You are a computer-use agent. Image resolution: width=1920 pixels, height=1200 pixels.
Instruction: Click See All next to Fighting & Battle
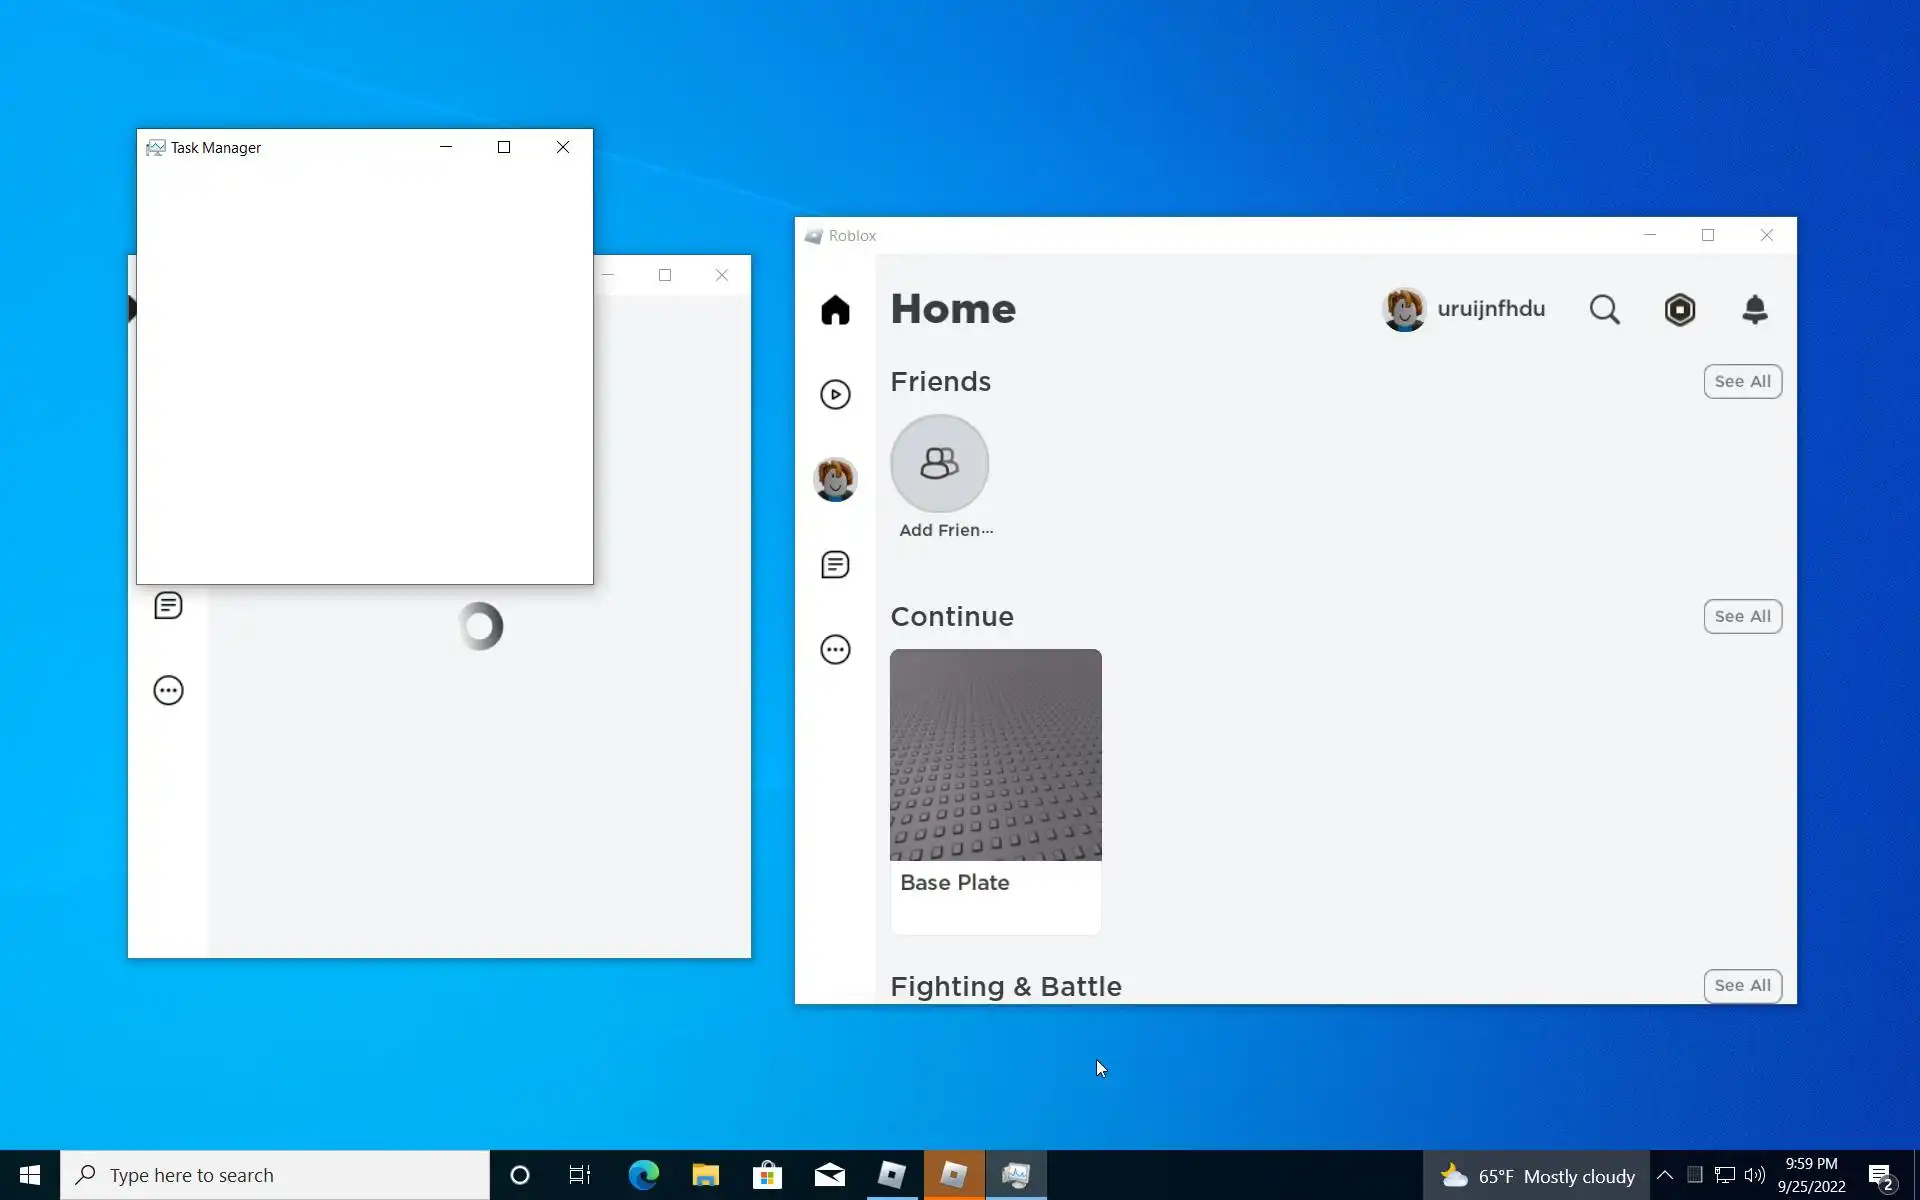point(1741,985)
